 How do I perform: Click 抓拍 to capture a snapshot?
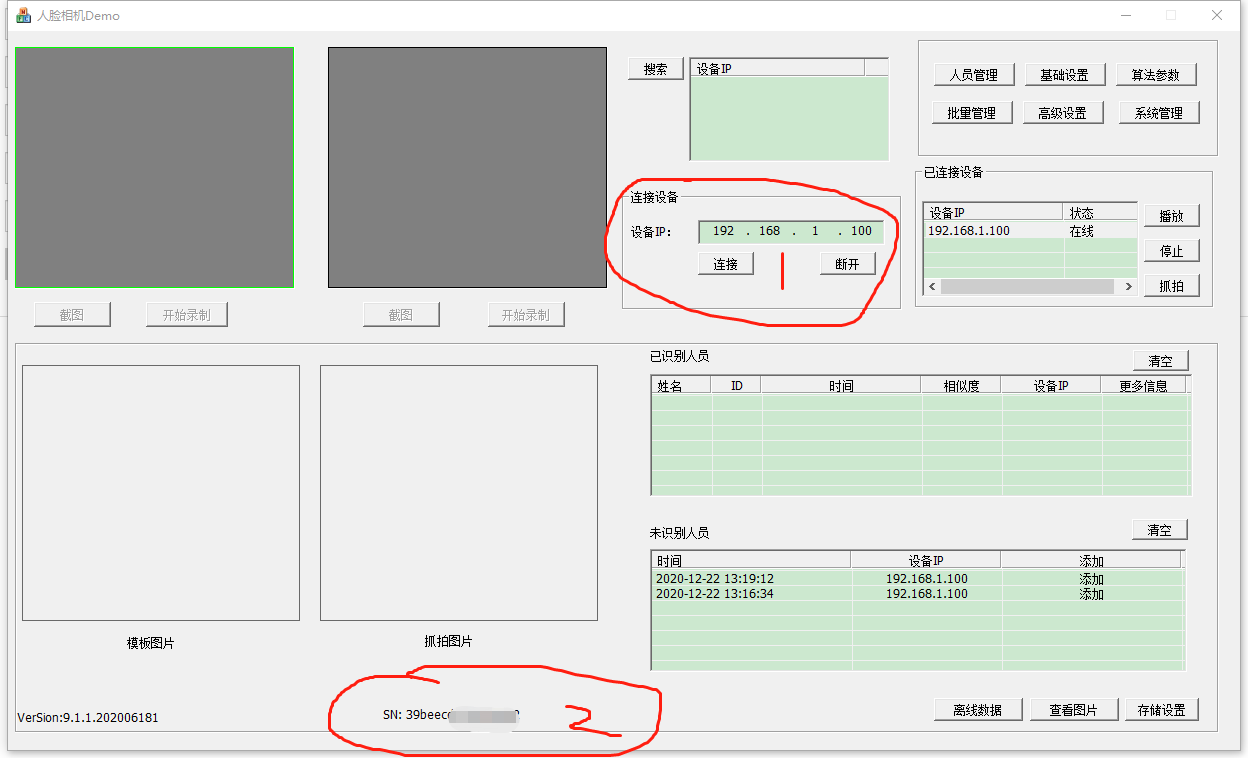click(1171, 286)
